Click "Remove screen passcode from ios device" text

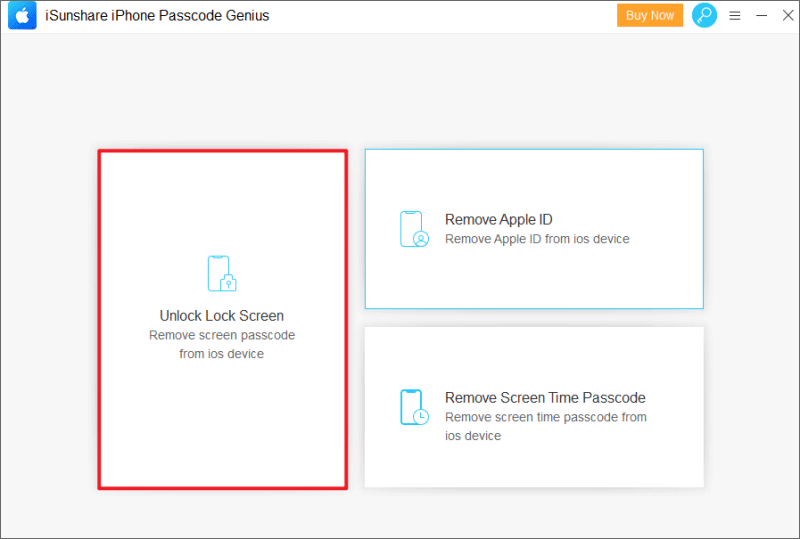(x=221, y=345)
